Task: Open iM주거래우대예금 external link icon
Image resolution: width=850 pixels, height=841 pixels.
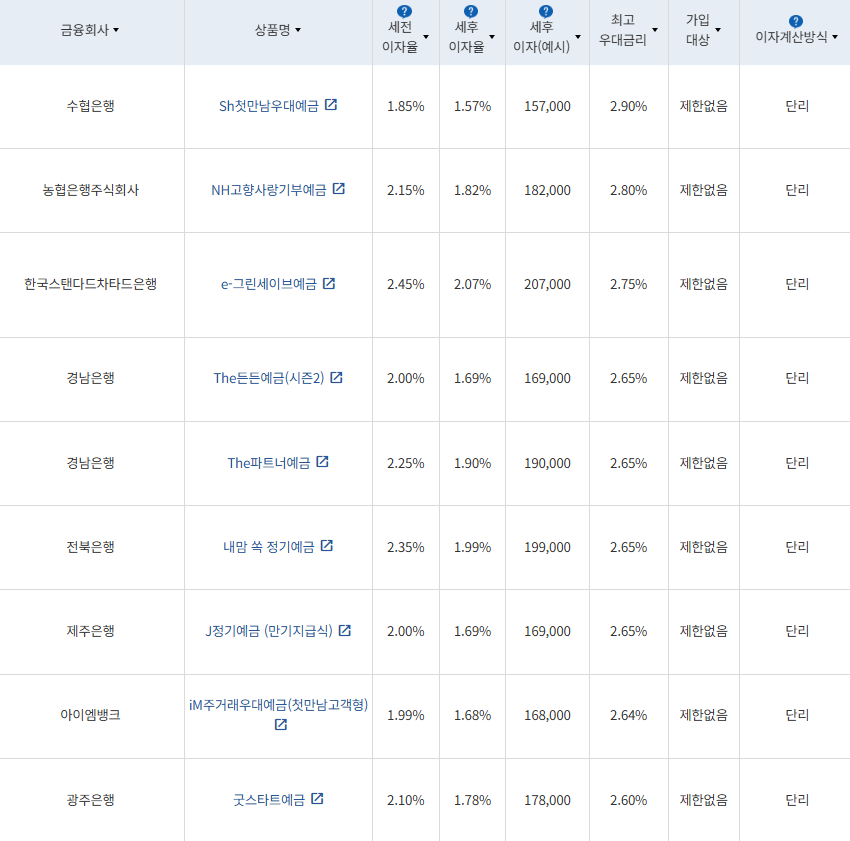Action: [x=278, y=727]
